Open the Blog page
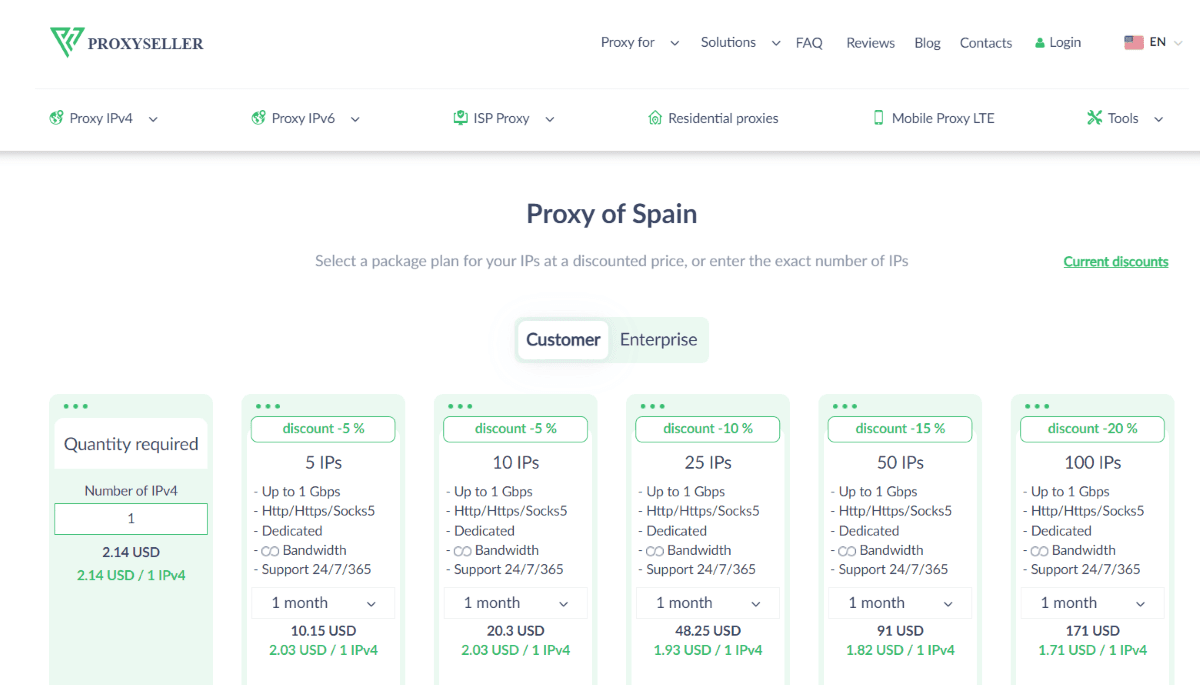The image size is (1200, 685). [x=927, y=43]
